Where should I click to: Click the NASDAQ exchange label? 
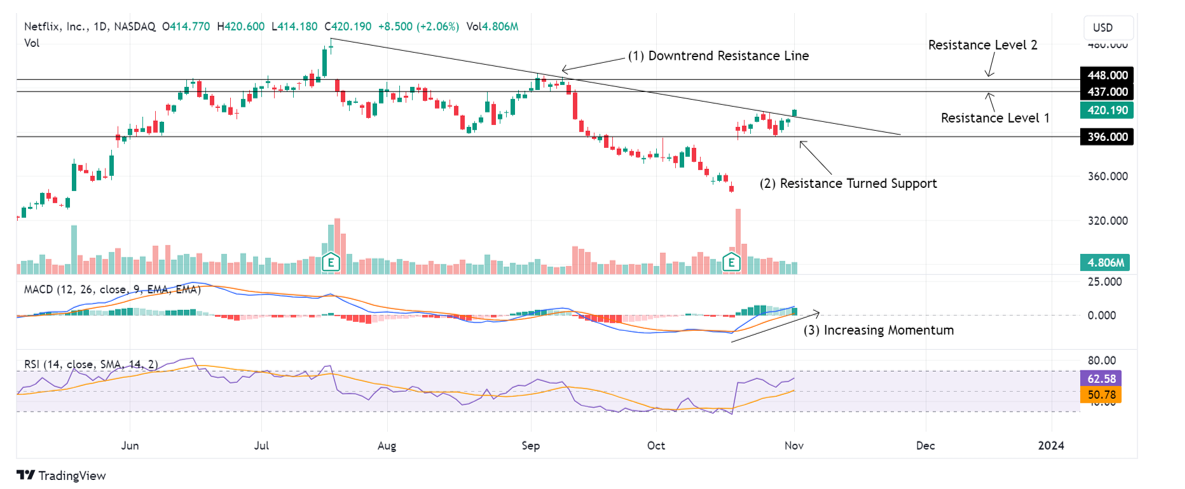(x=134, y=26)
